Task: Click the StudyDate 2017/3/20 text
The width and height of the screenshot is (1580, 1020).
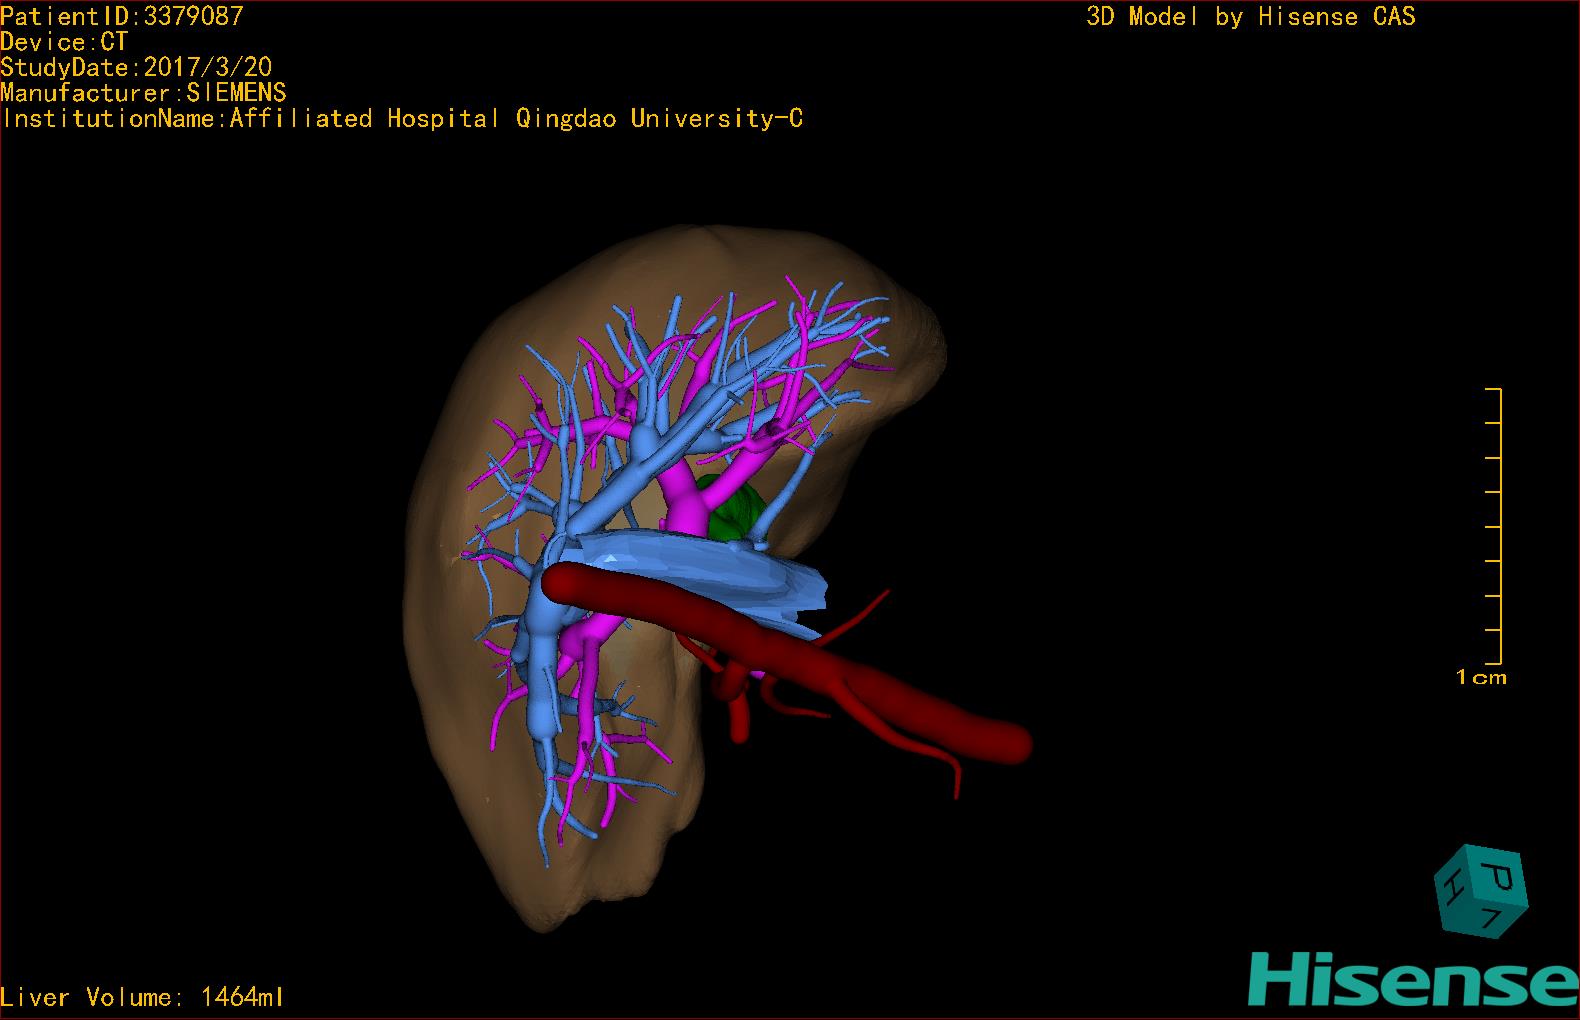Action: click(136, 67)
